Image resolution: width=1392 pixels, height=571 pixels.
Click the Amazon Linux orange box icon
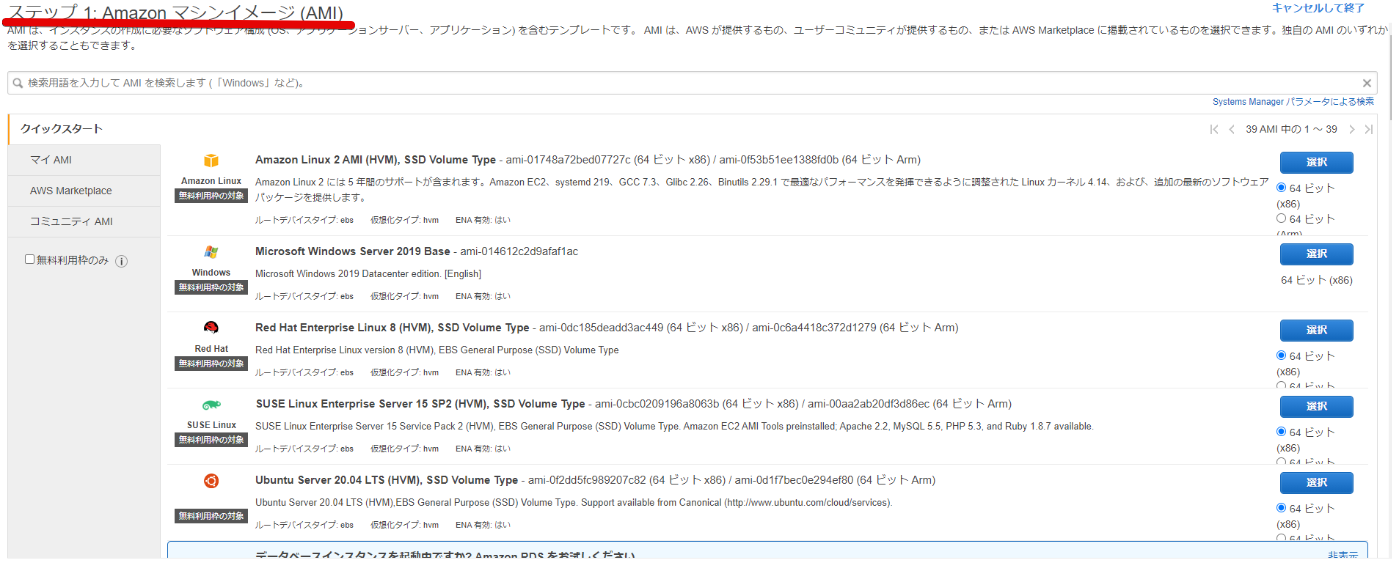coord(211,161)
